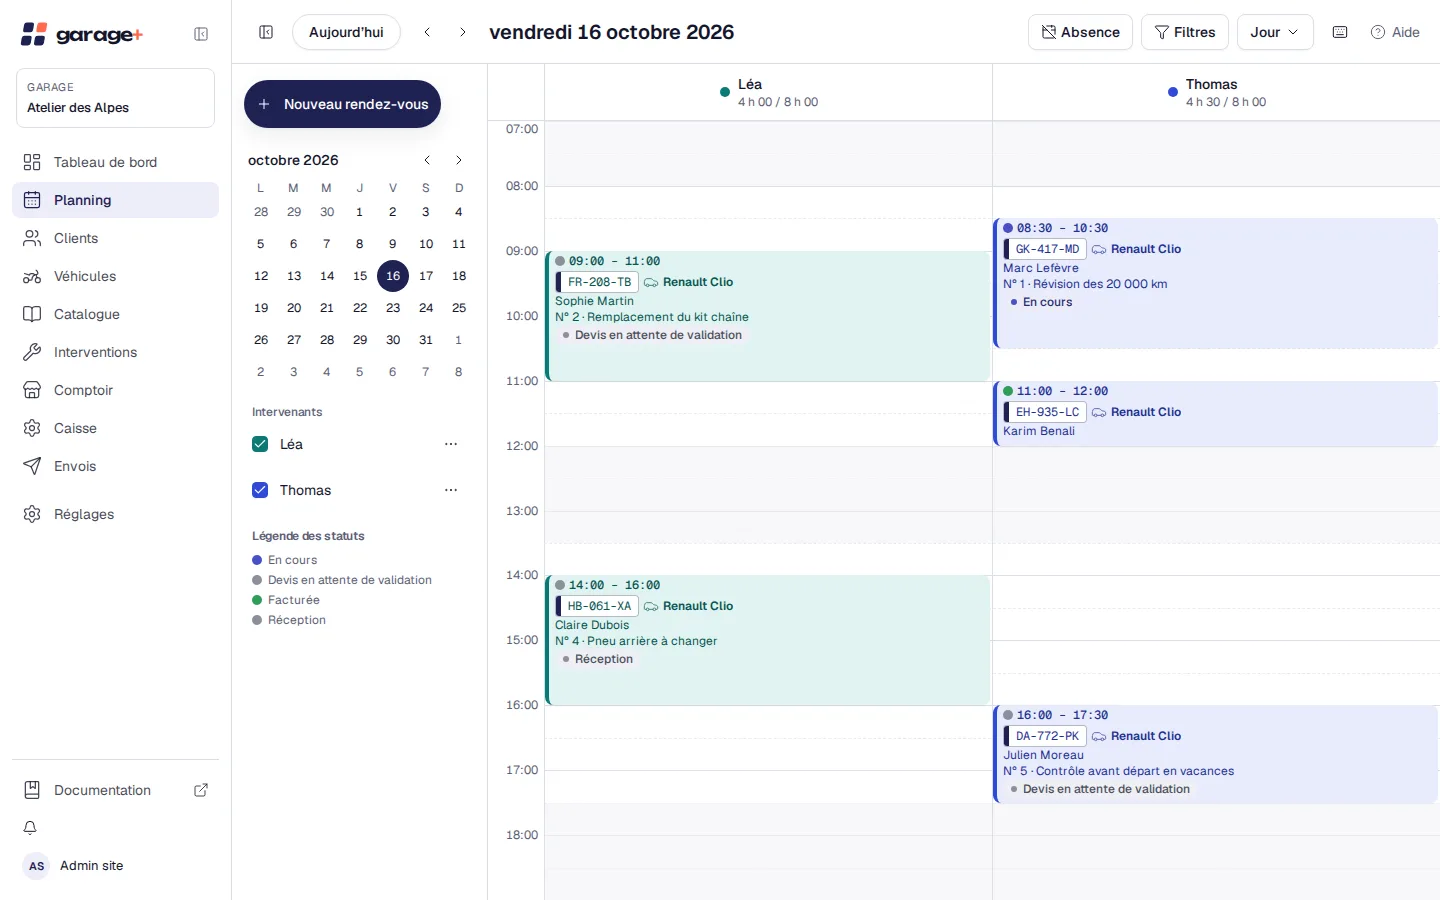Toggle the calendar side panel icon

[266, 32]
